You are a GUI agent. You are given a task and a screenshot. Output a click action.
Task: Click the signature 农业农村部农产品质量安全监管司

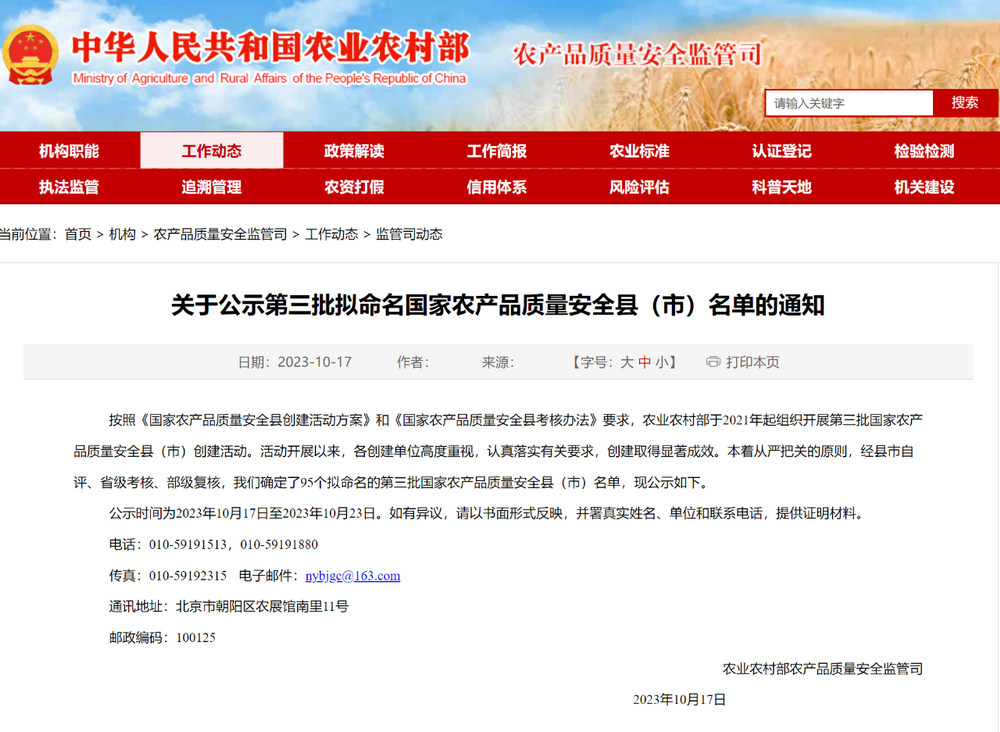pos(823,669)
